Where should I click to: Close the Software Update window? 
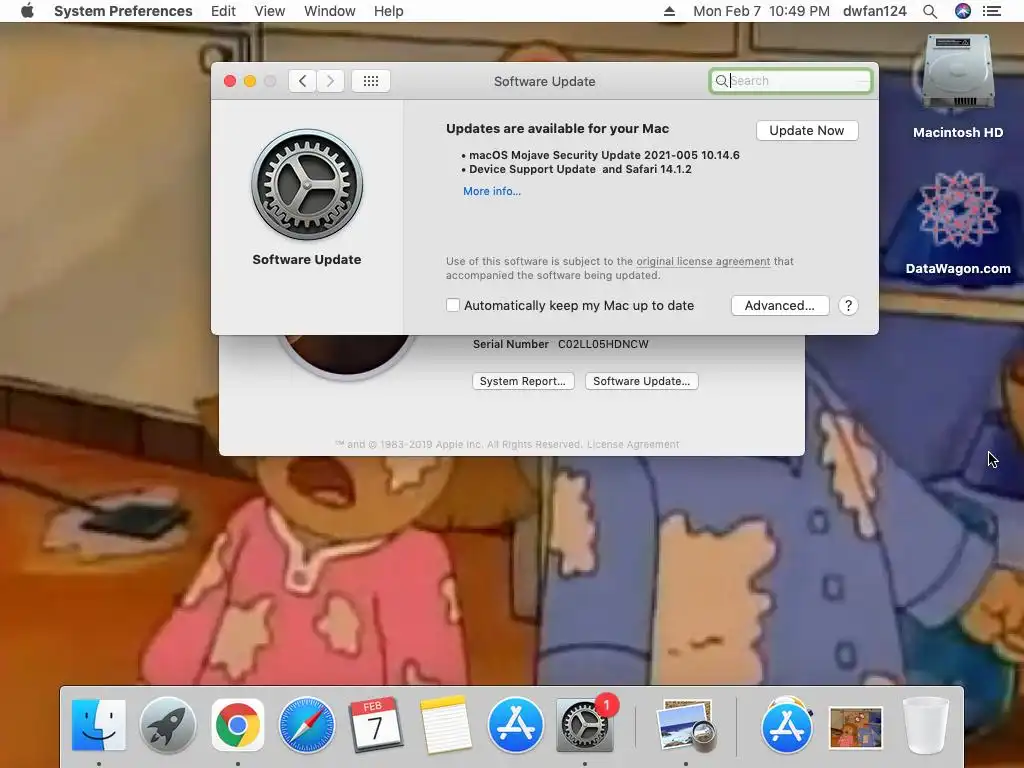click(x=230, y=81)
